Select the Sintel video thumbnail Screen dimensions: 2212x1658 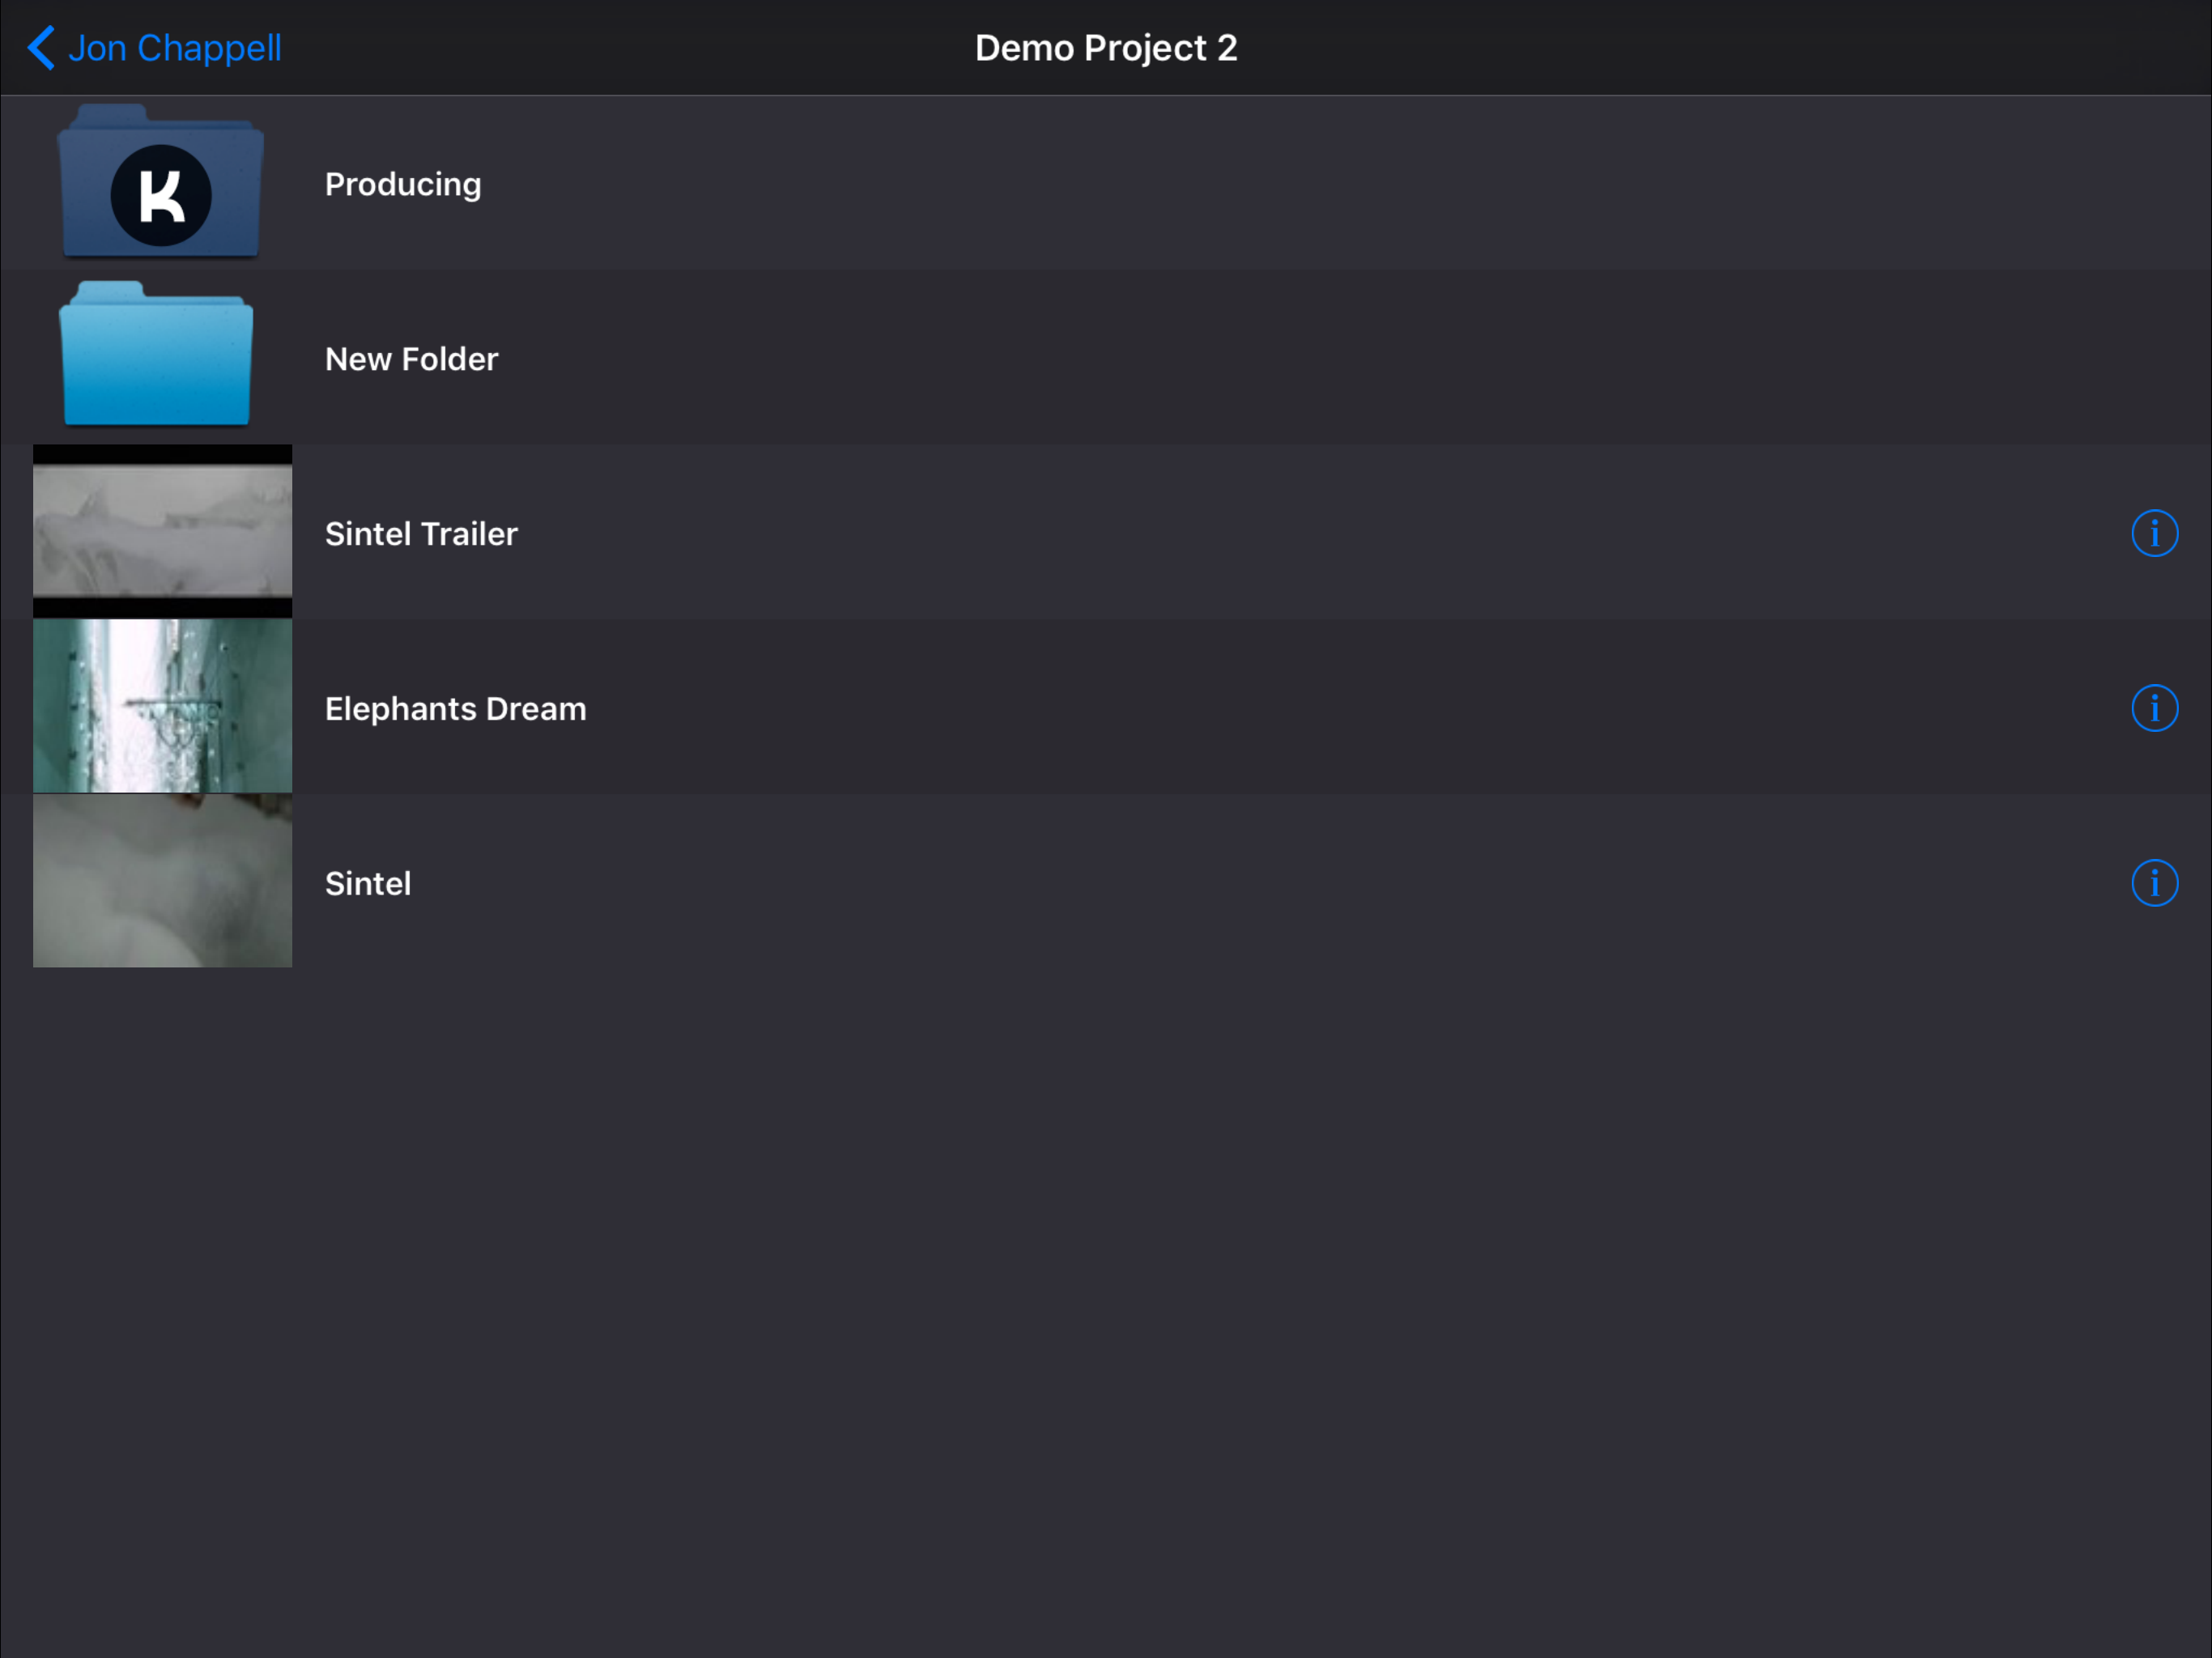pos(162,881)
